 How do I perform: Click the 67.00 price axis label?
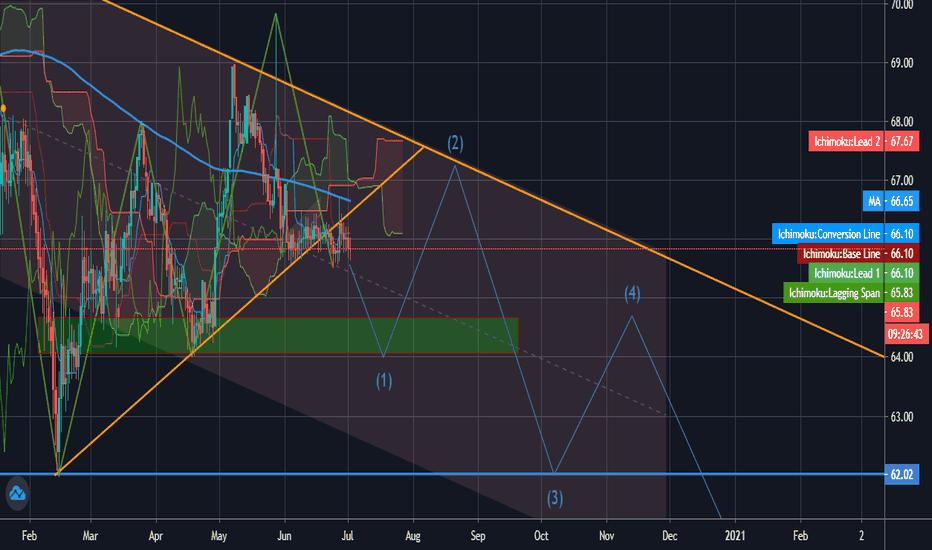(x=902, y=180)
